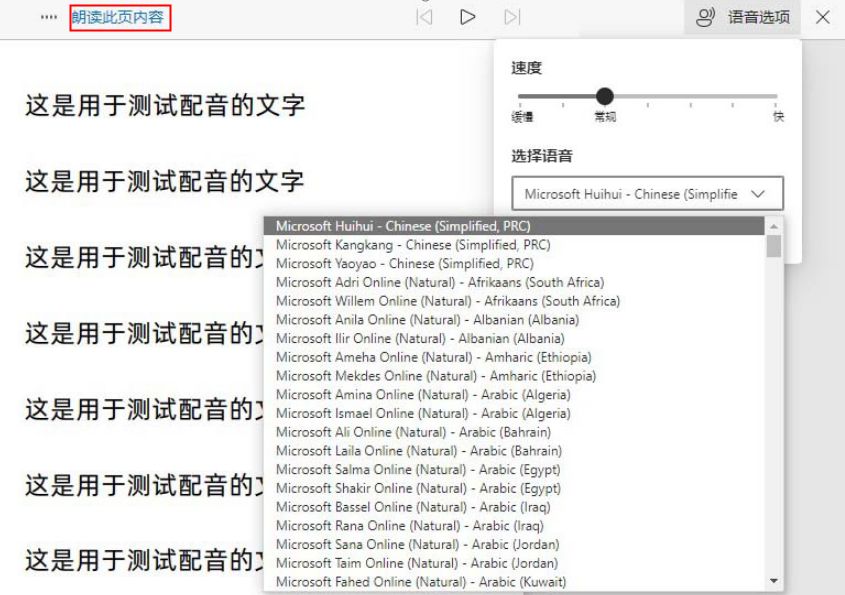Select Microsoft Laila Online Arabic (Bahrain)

(514, 451)
